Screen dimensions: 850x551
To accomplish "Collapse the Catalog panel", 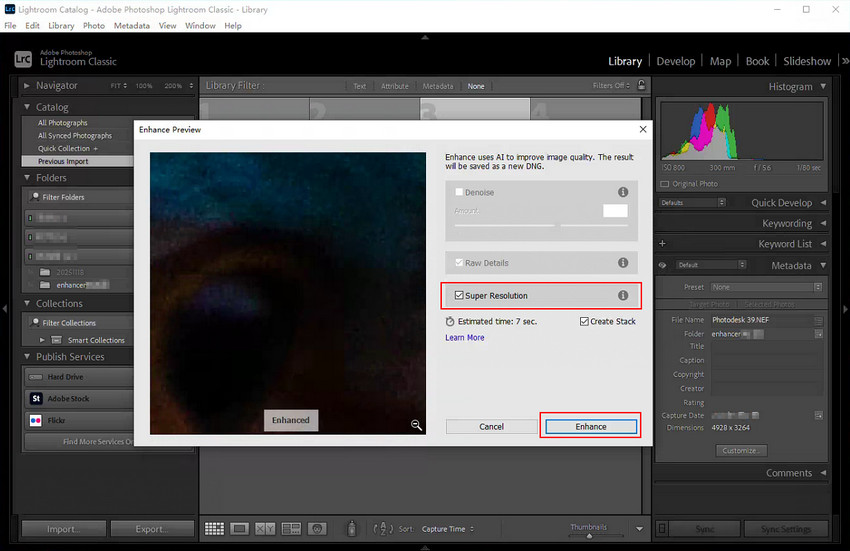I will coord(27,107).
